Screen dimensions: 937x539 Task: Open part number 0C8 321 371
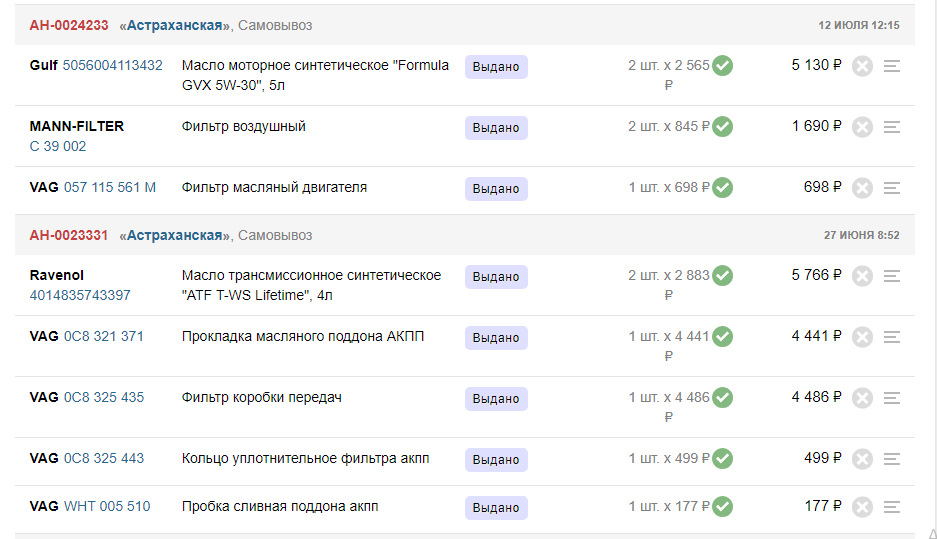pos(104,336)
